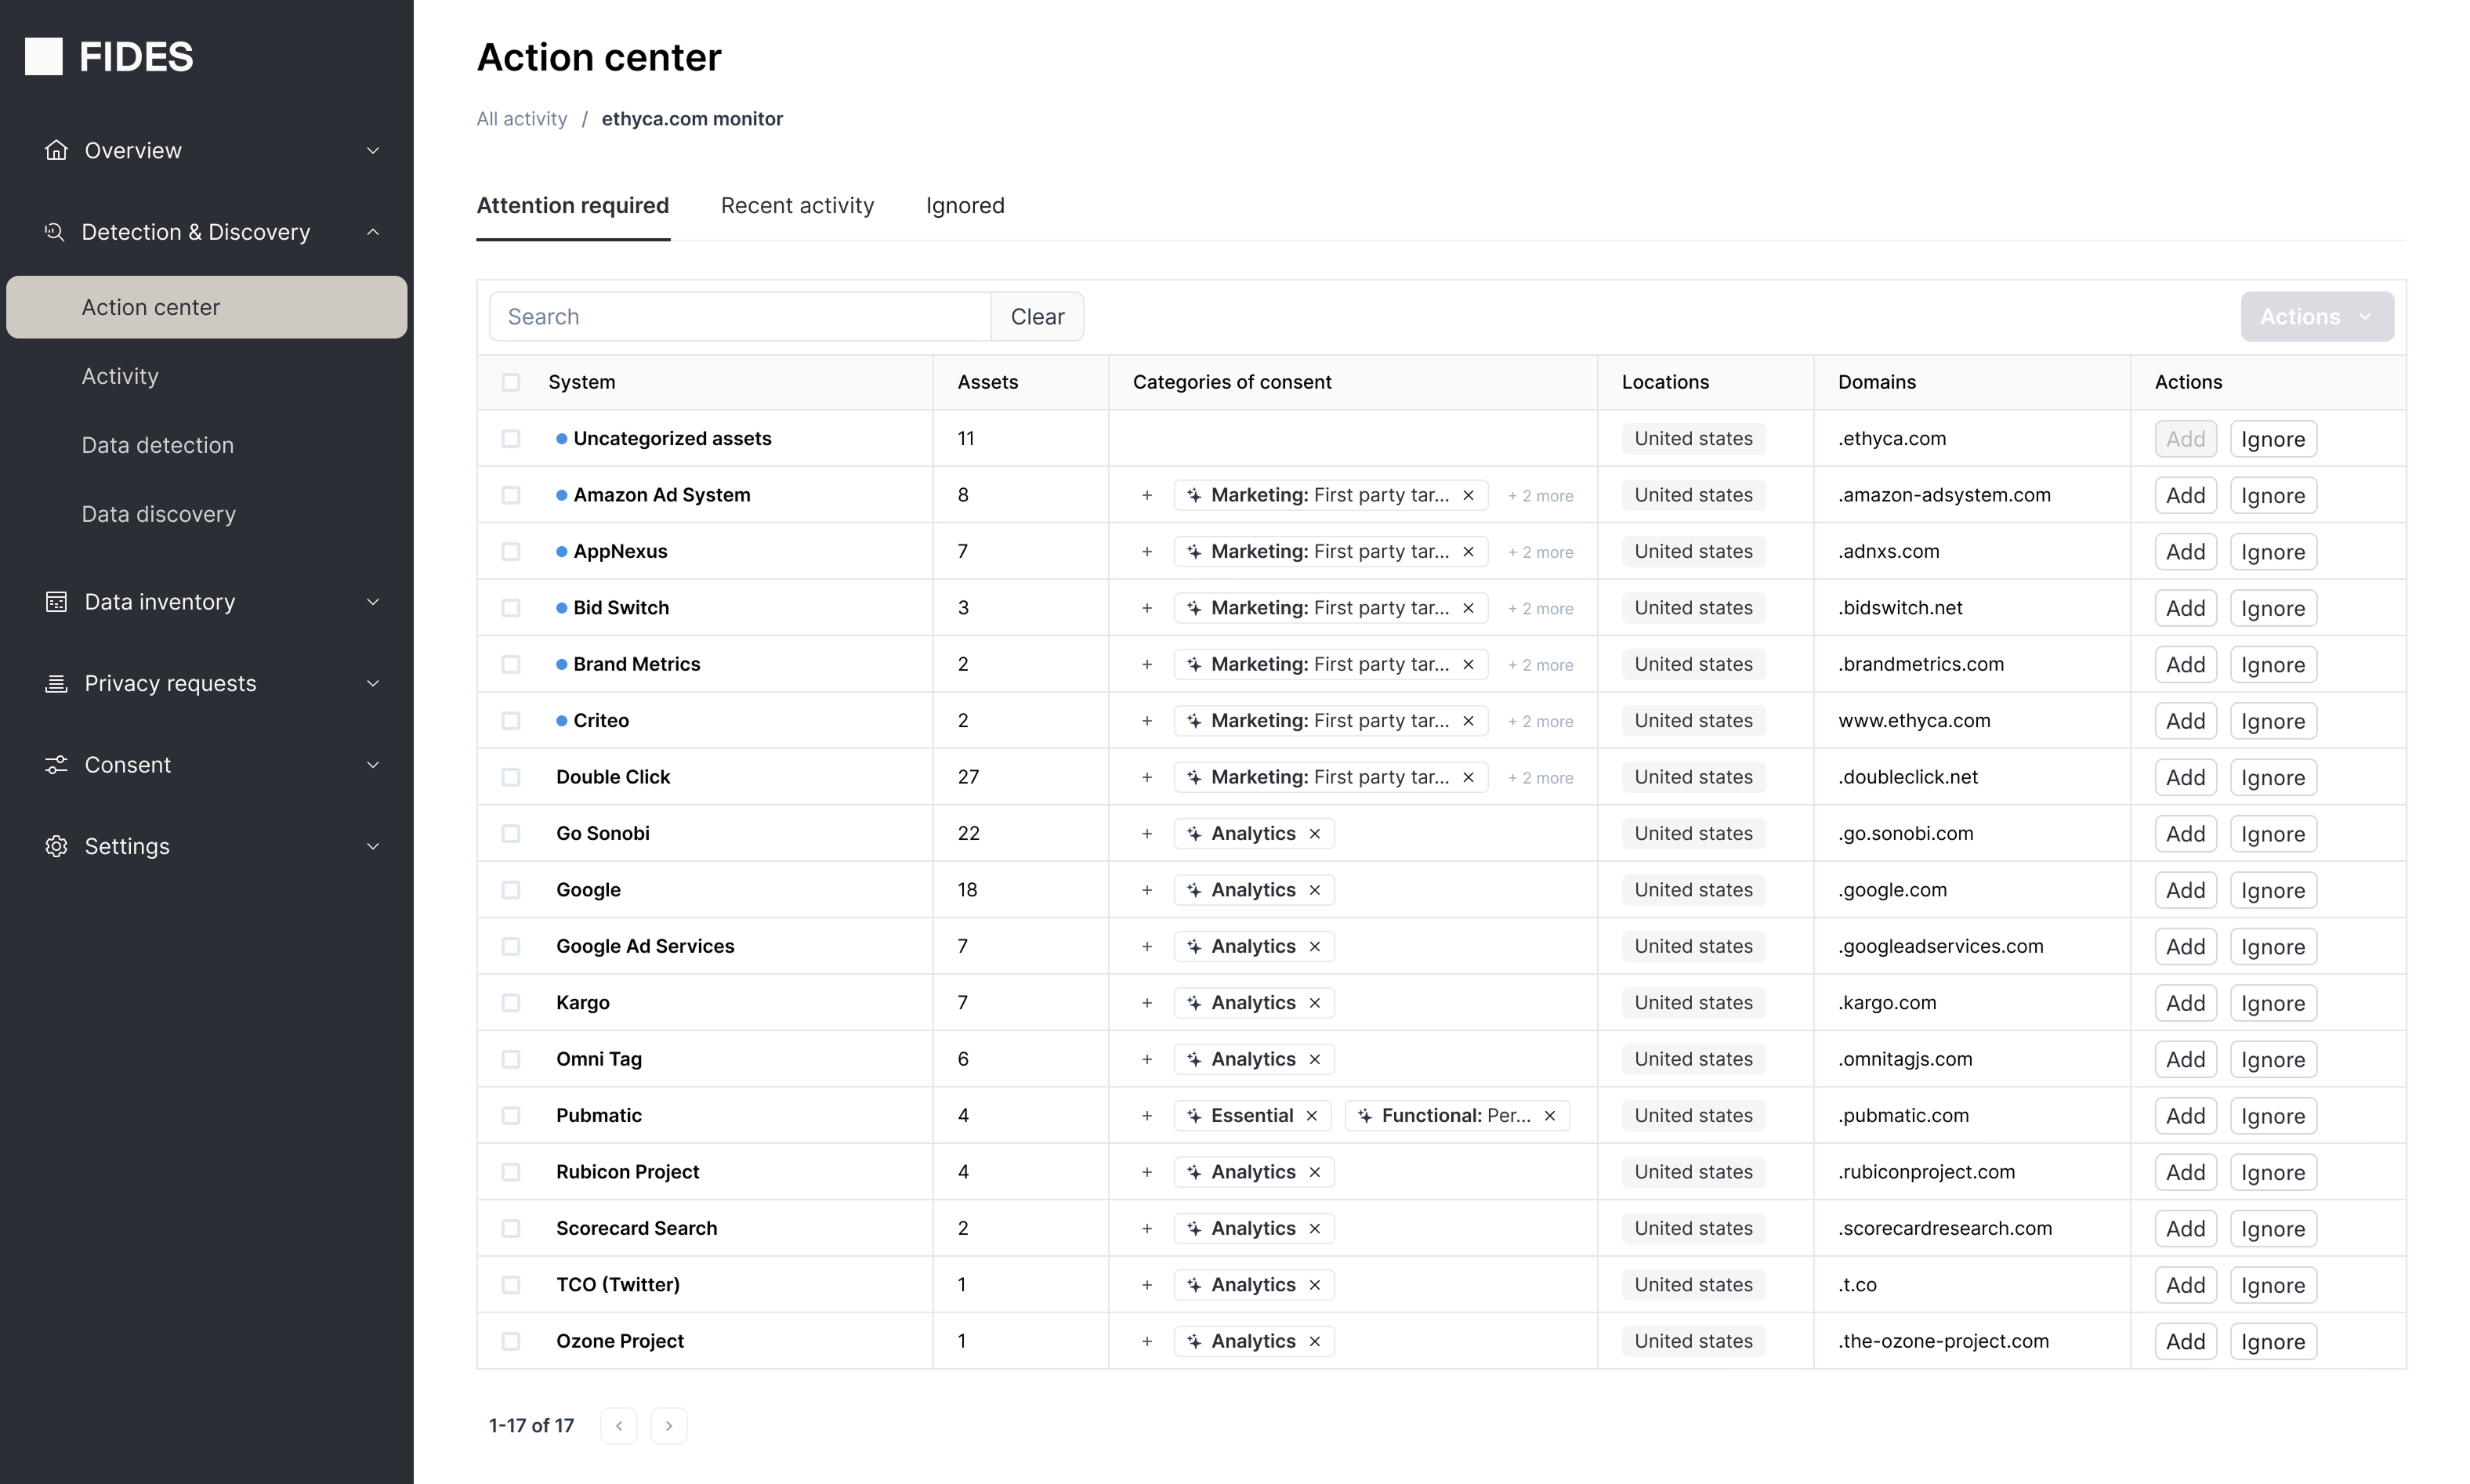2470x1484 pixels.
Task: Select Attention required tab
Action: point(573,206)
